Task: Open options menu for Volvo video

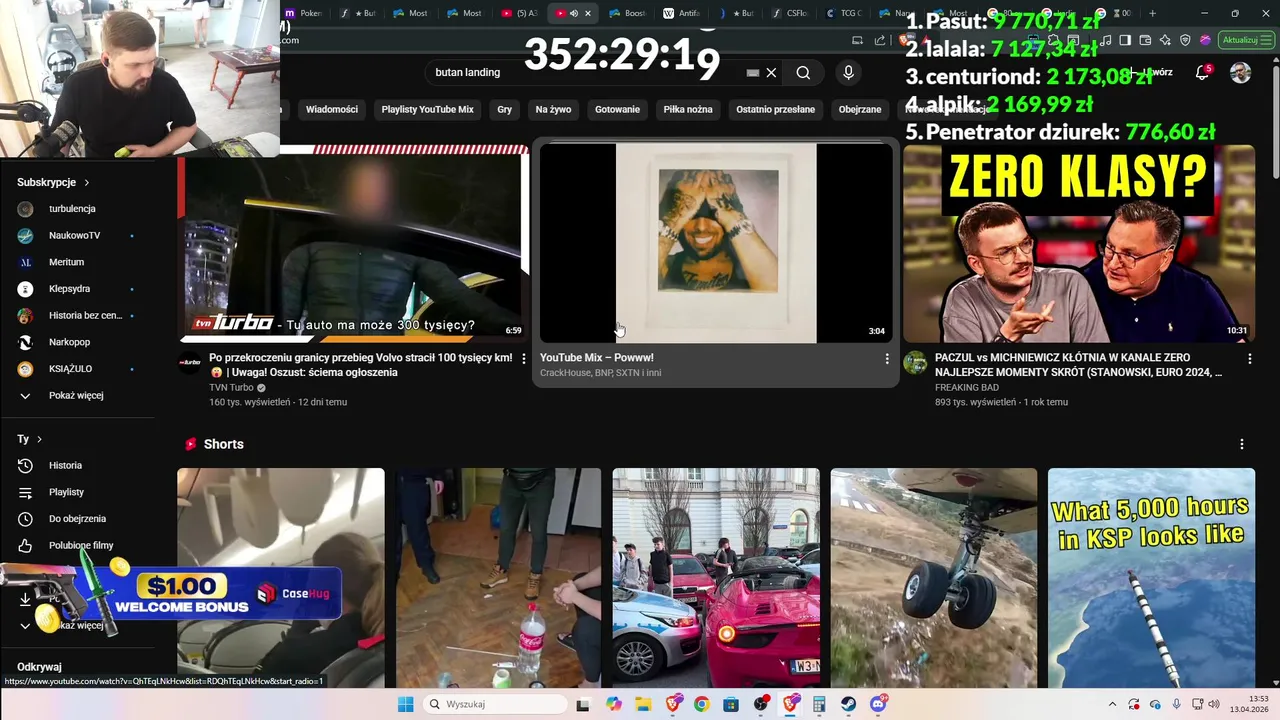Action: pyautogui.click(x=523, y=358)
